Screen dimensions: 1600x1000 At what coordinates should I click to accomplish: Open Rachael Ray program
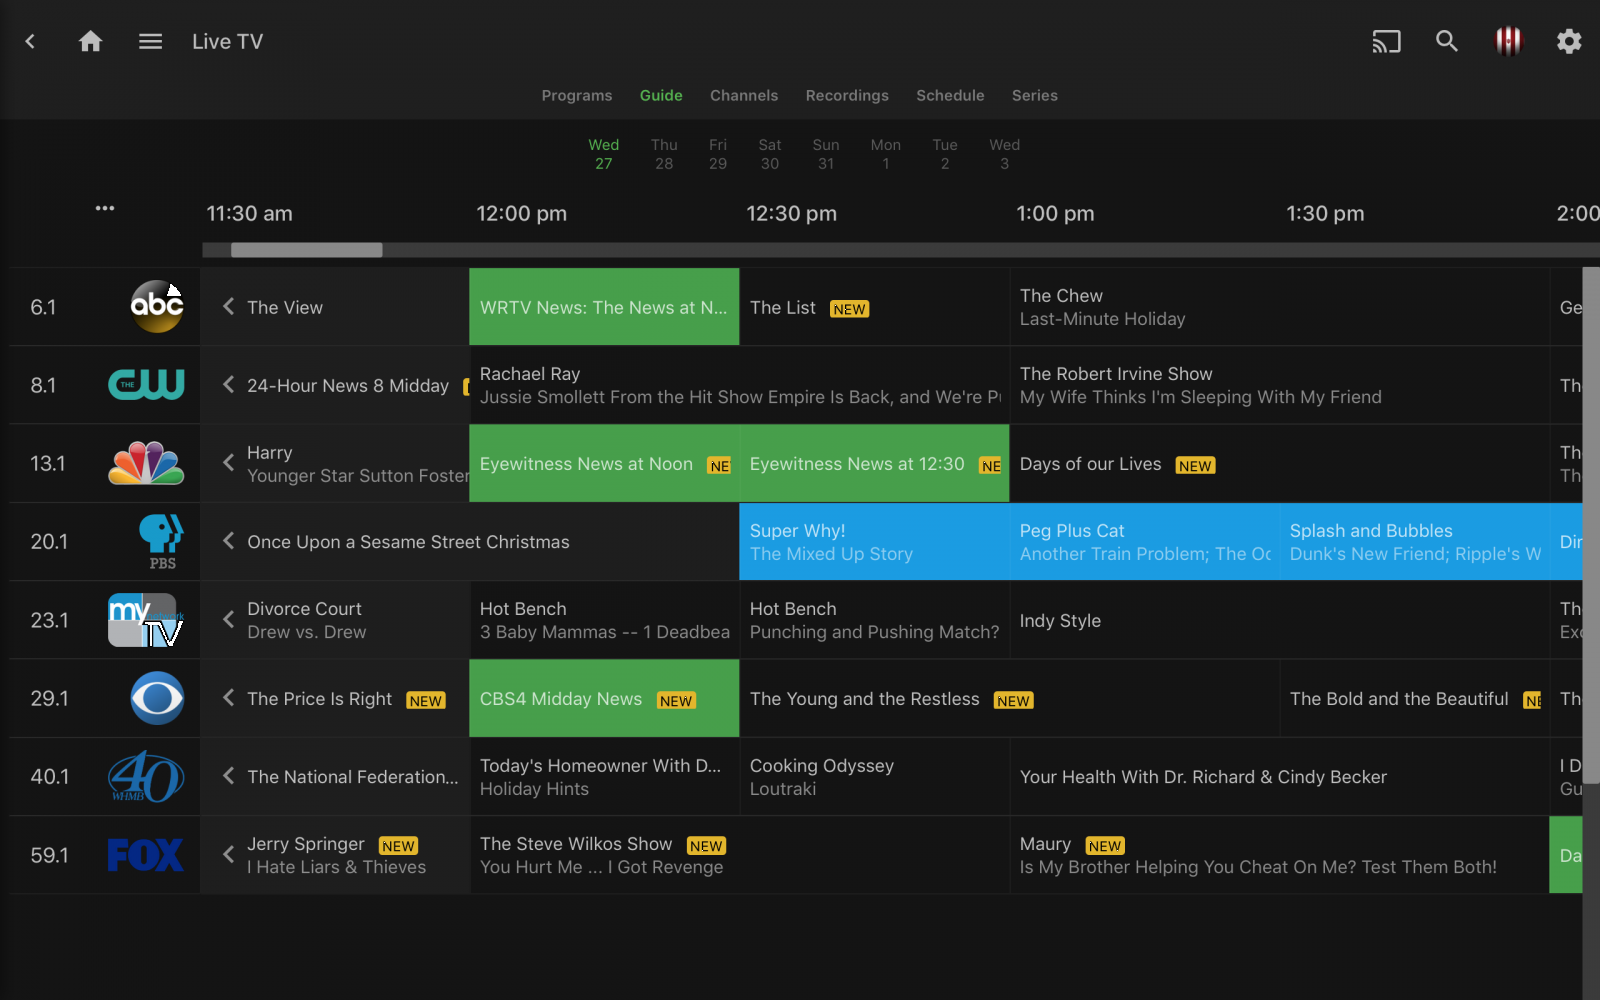[739, 385]
